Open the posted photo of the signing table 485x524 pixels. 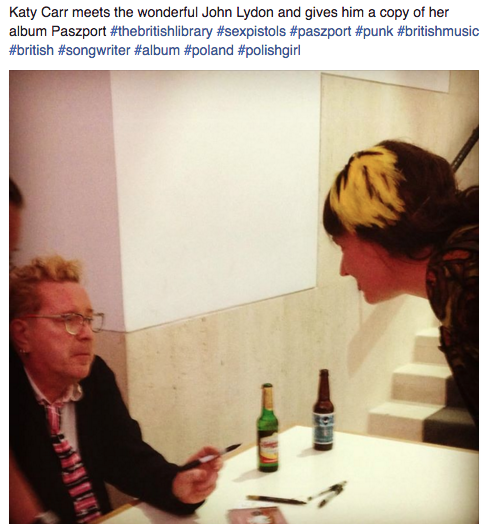point(244,297)
